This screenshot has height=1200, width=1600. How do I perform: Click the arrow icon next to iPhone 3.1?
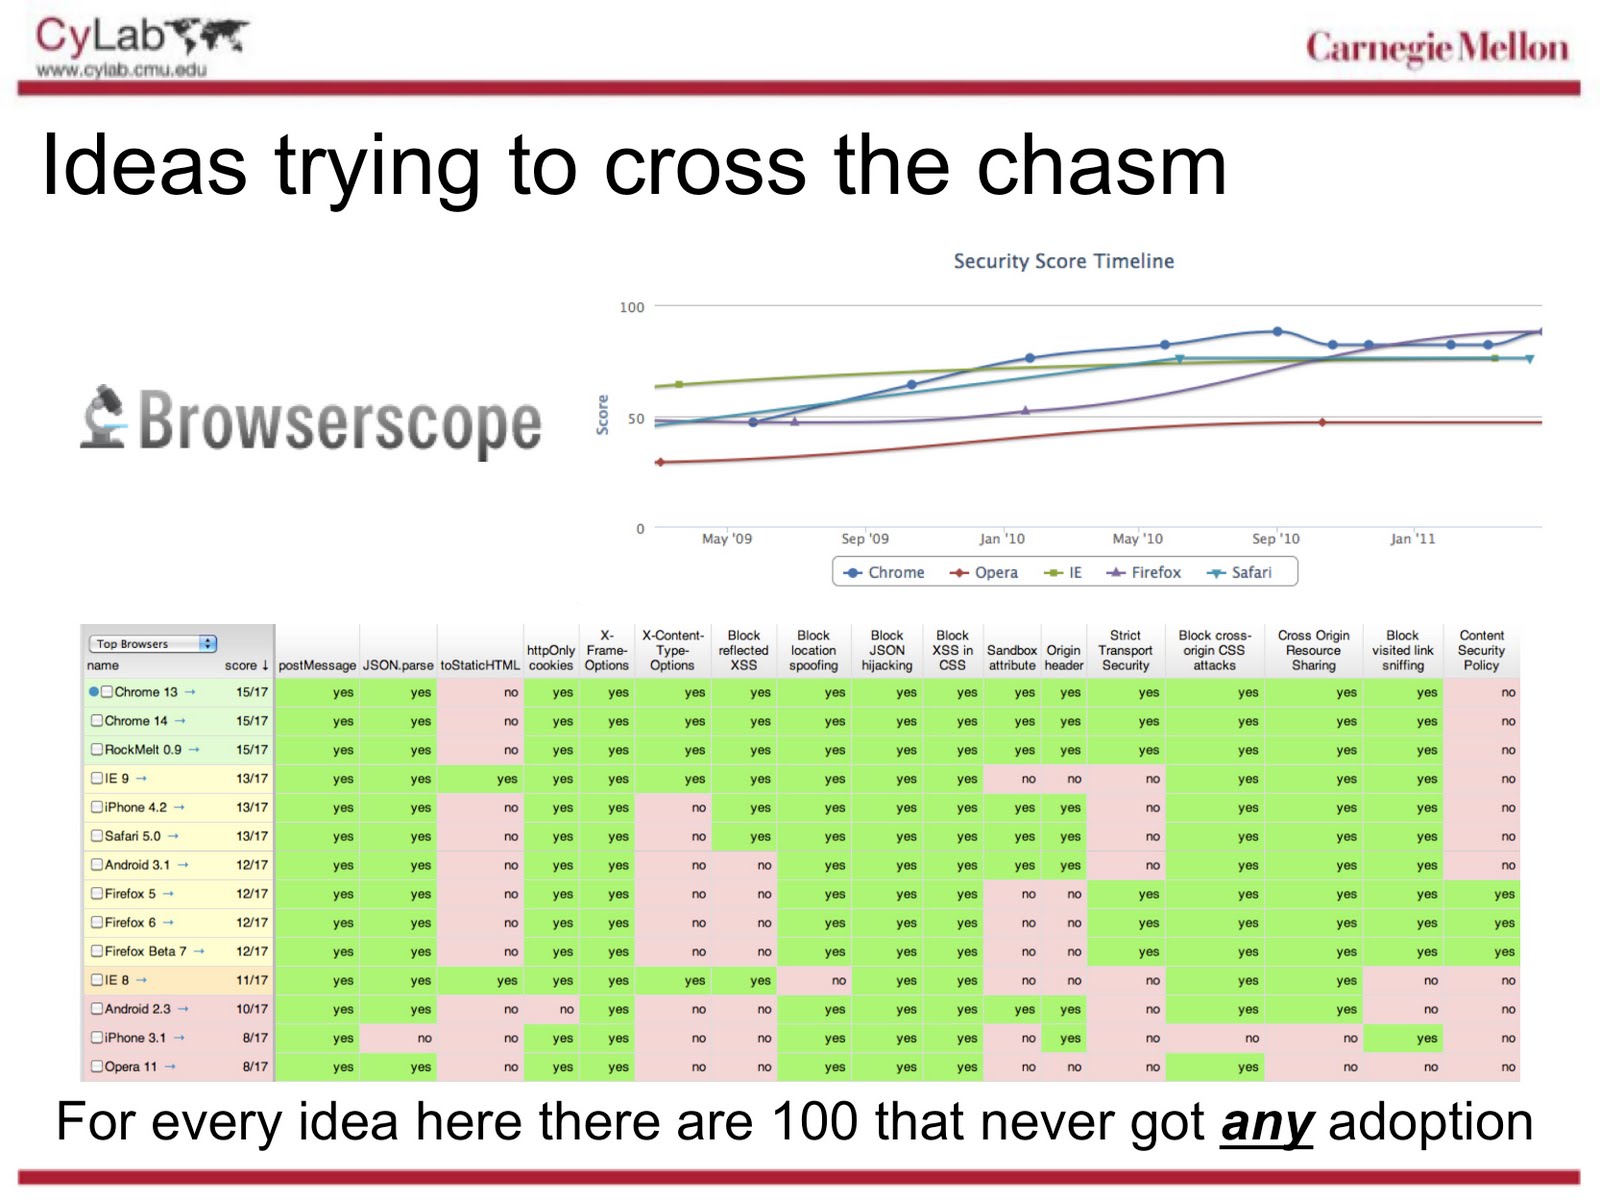point(179,1038)
